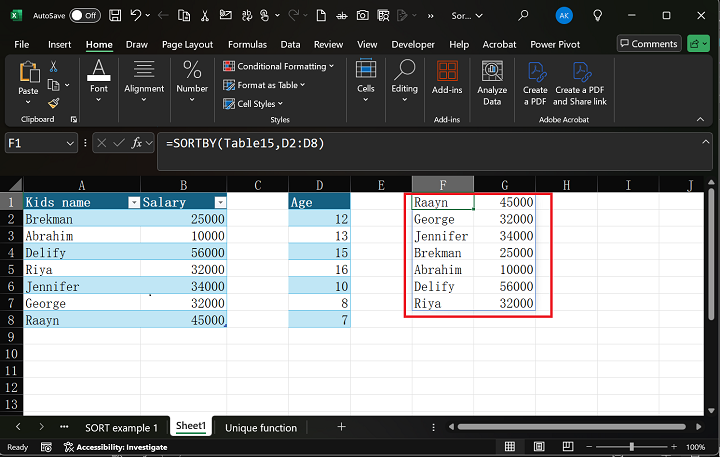Viewport: 720px width, 457px height.
Task: Click Accessibility: Investigate in status bar
Action: tap(115, 447)
